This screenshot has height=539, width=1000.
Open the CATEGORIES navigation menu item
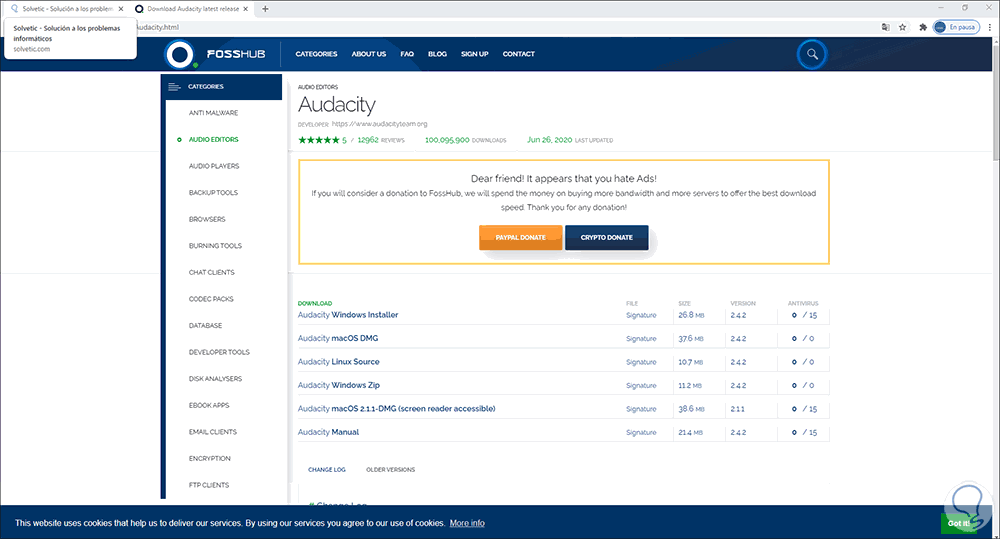point(316,54)
